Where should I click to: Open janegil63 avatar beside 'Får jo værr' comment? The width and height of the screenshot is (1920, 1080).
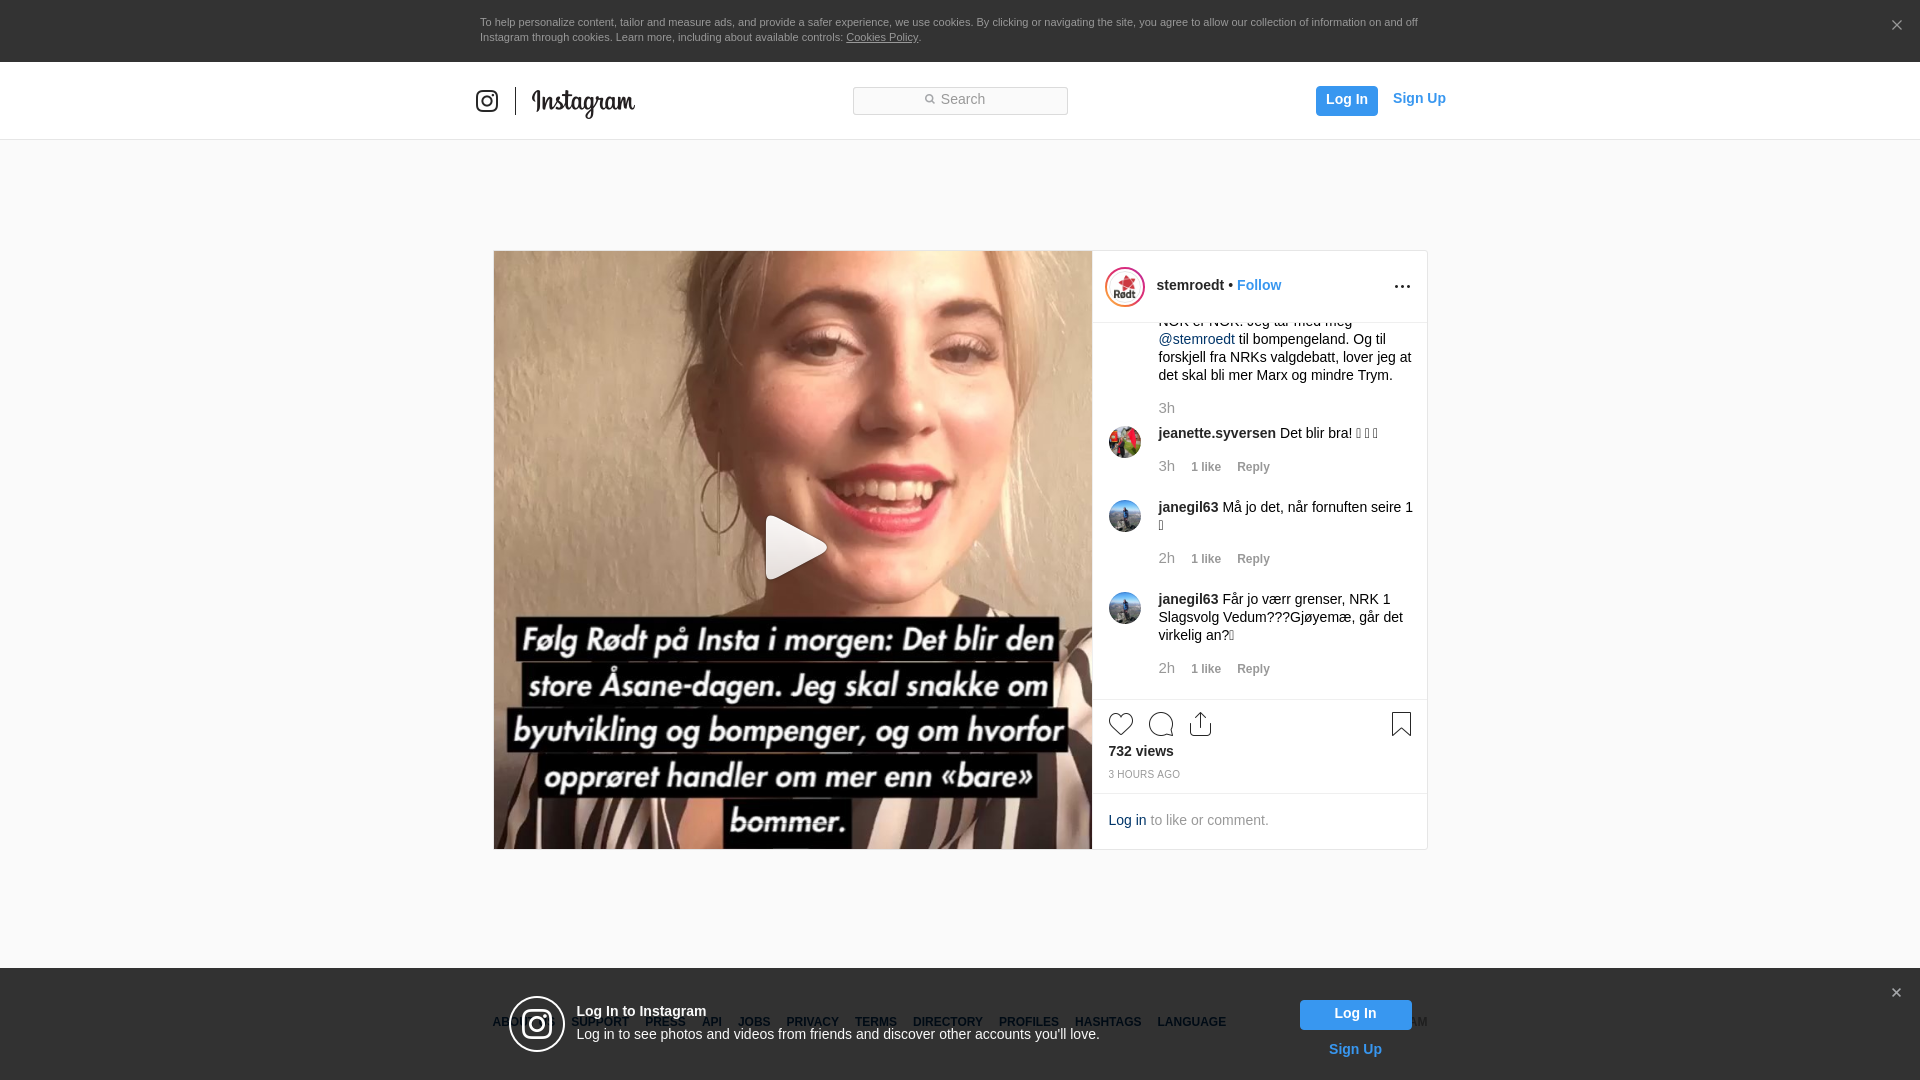1125,608
